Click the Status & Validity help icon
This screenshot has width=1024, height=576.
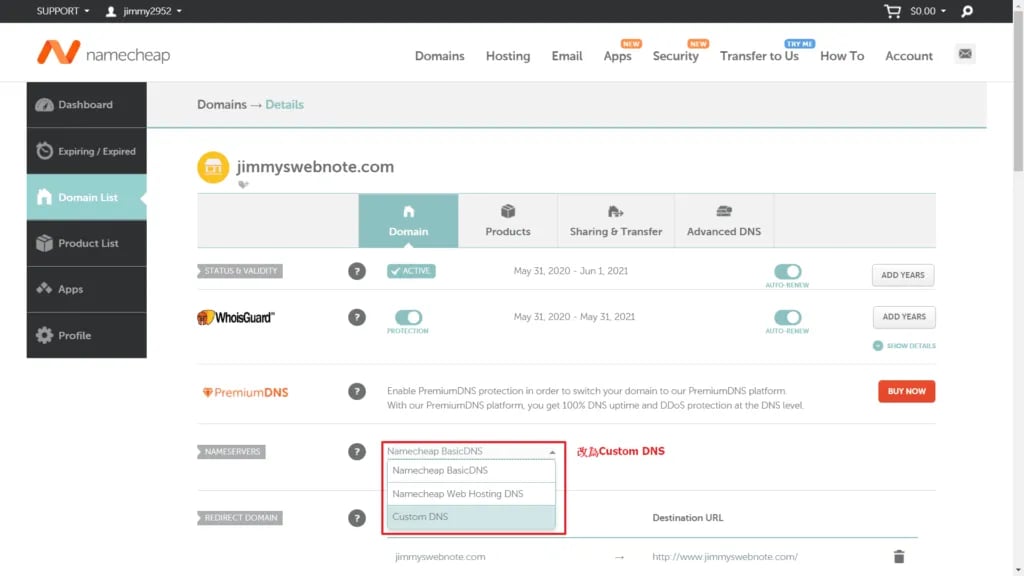coord(357,271)
